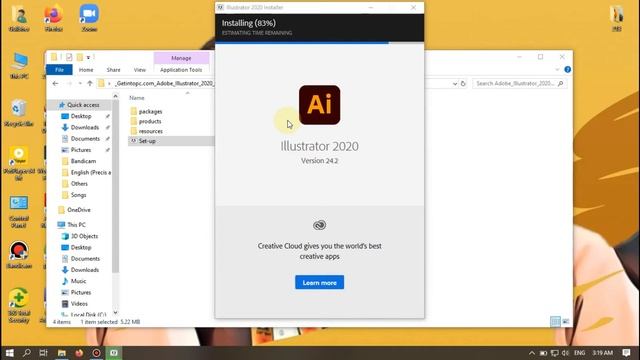Select pinned Pictures under Quick access
Screen dimensions: 640x360
[81, 150]
